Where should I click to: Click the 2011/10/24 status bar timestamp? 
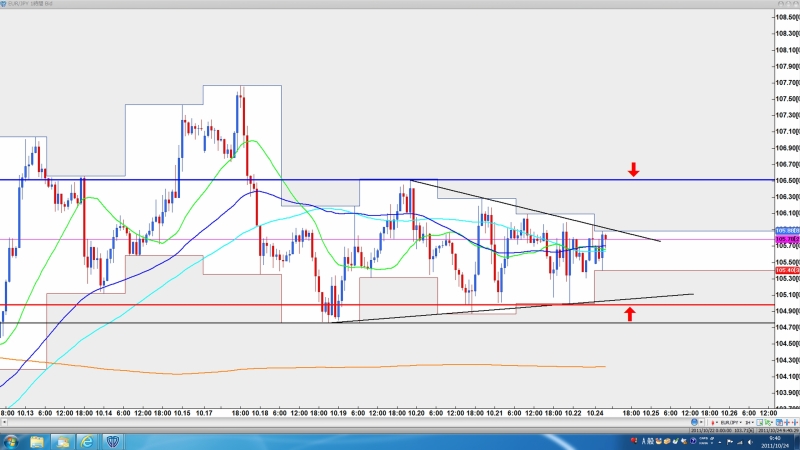pyautogui.click(x=778, y=431)
